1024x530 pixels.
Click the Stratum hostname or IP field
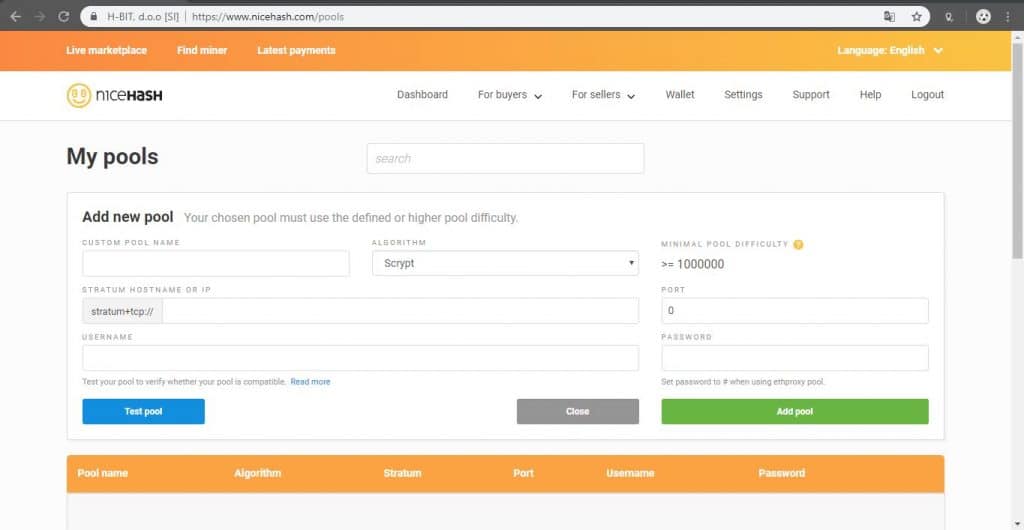[x=400, y=311]
